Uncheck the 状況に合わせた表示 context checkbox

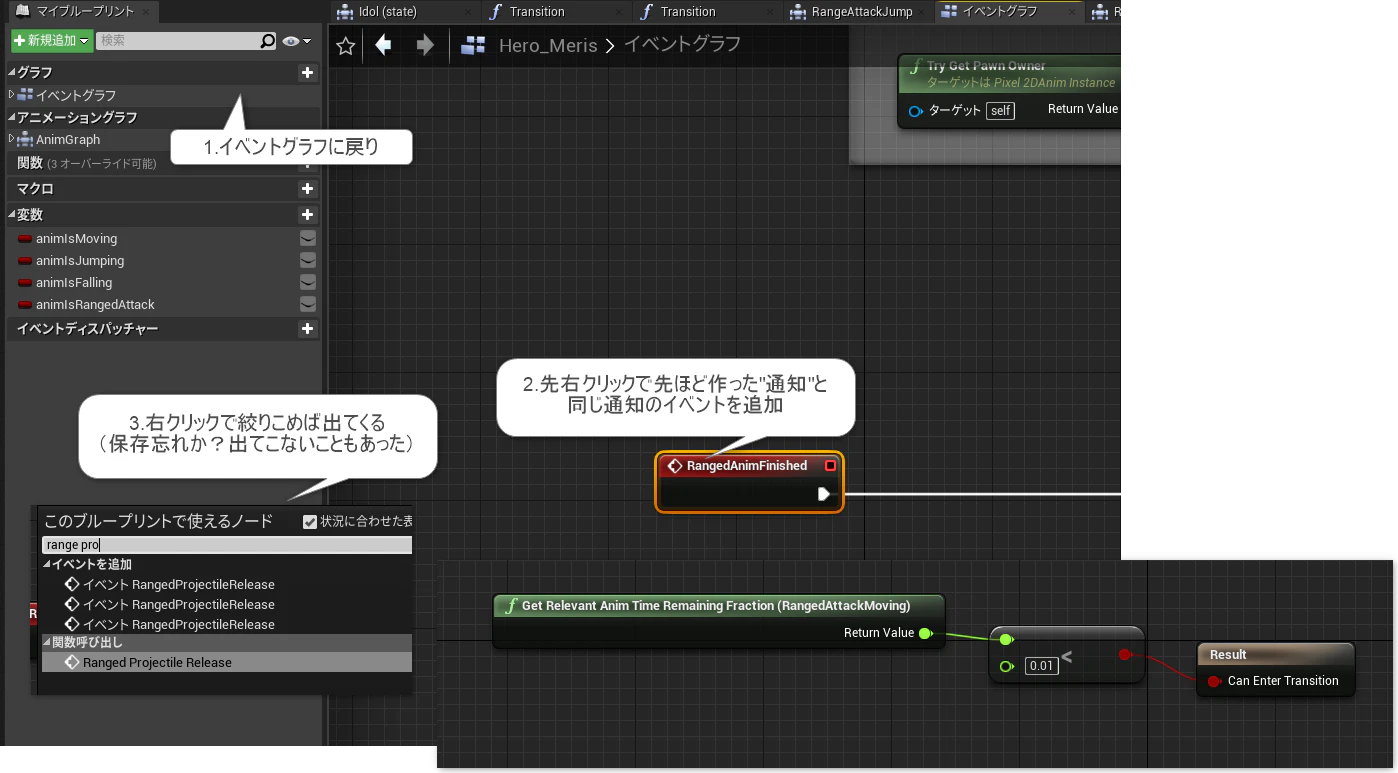tap(310, 521)
